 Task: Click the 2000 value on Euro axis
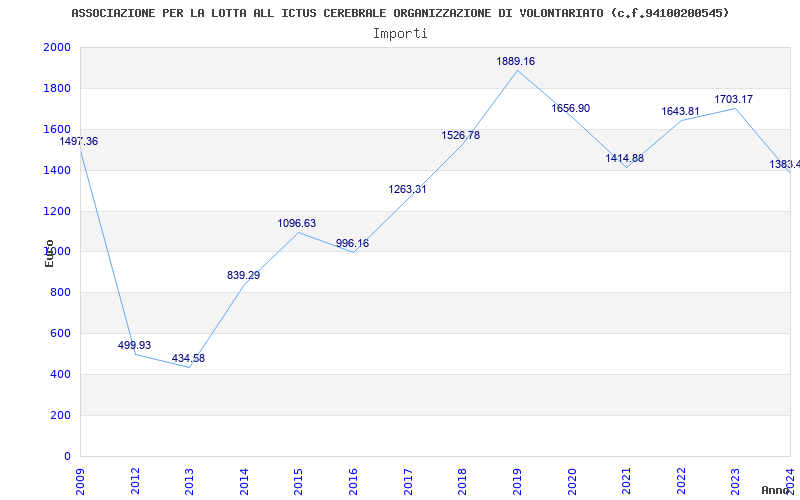coord(58,47)
